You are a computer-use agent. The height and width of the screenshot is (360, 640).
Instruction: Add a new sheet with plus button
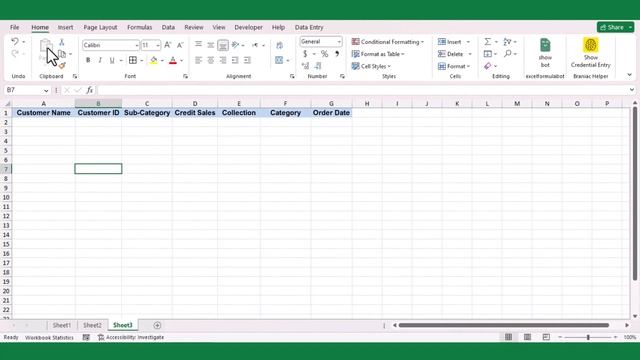[x=157, y=325]
